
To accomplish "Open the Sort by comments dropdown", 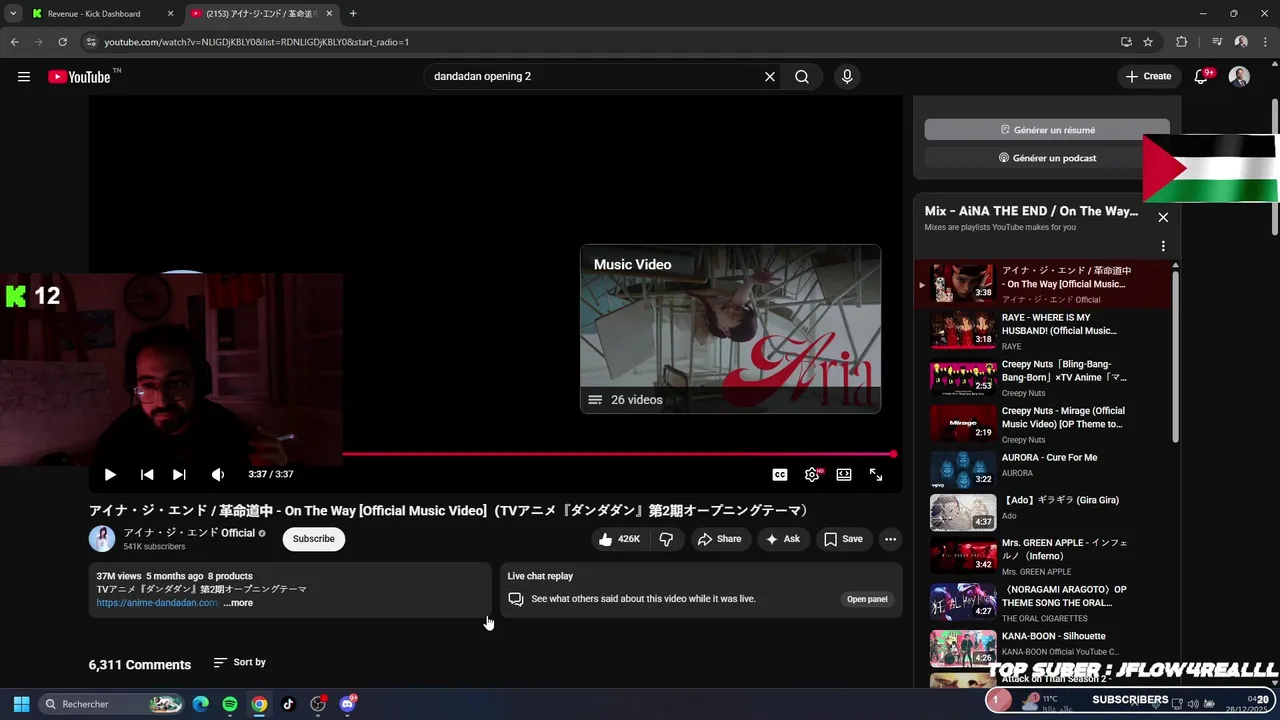I will [240, 663].
